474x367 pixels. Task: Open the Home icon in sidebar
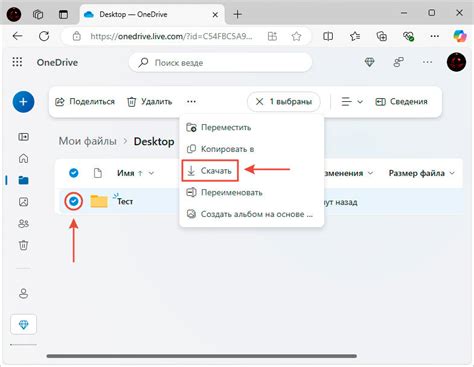point(23,158)
